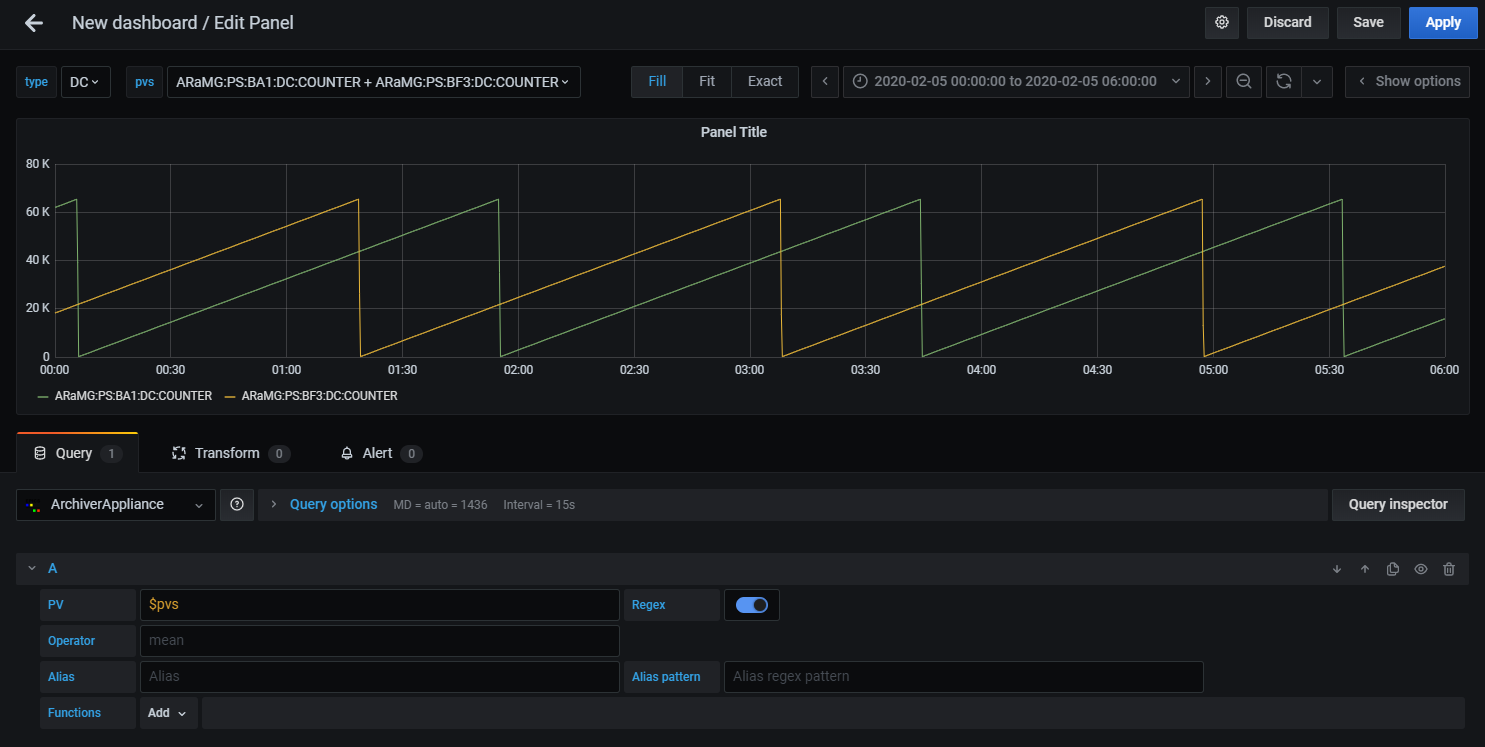Click the Apply button

[1442, 23]
